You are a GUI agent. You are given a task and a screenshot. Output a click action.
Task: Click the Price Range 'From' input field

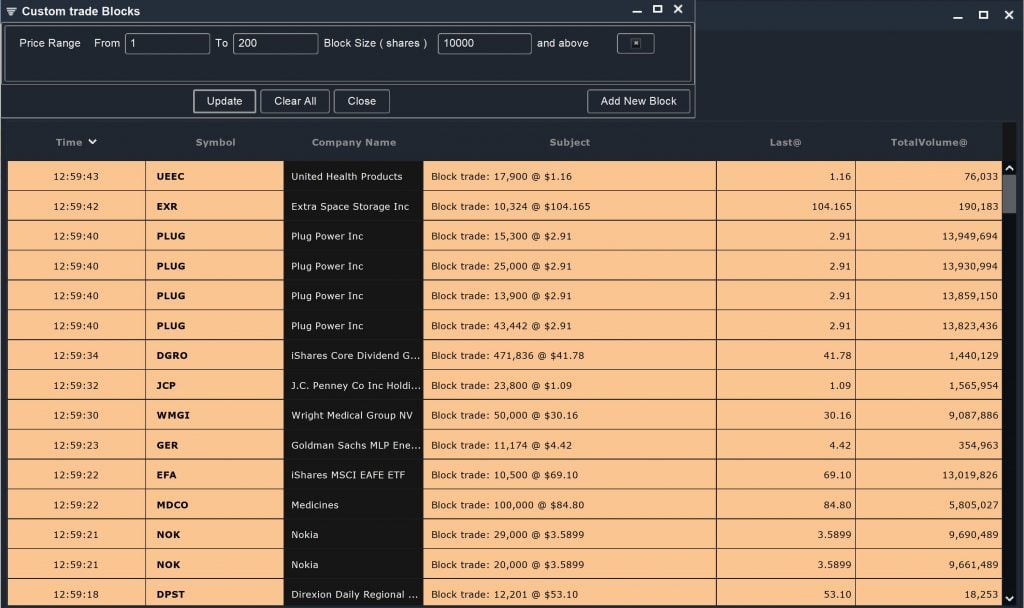point(167,43)
